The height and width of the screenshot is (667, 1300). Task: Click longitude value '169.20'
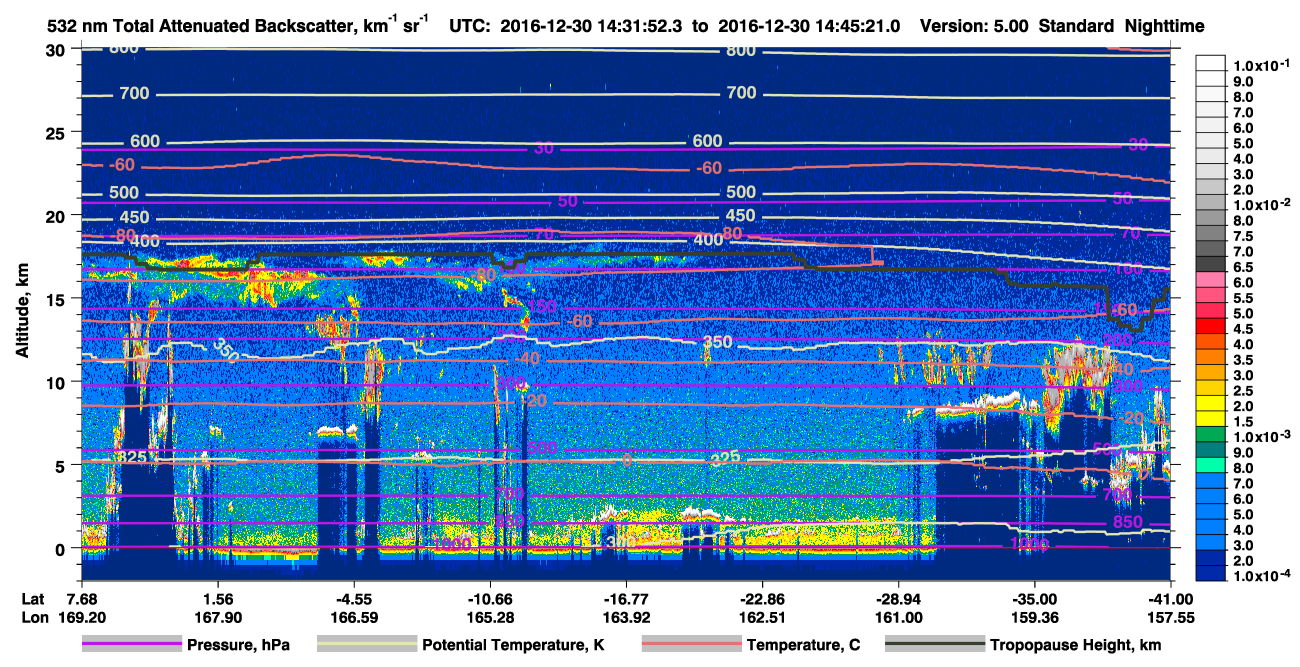pyautogui.click(x=81, y=617)
